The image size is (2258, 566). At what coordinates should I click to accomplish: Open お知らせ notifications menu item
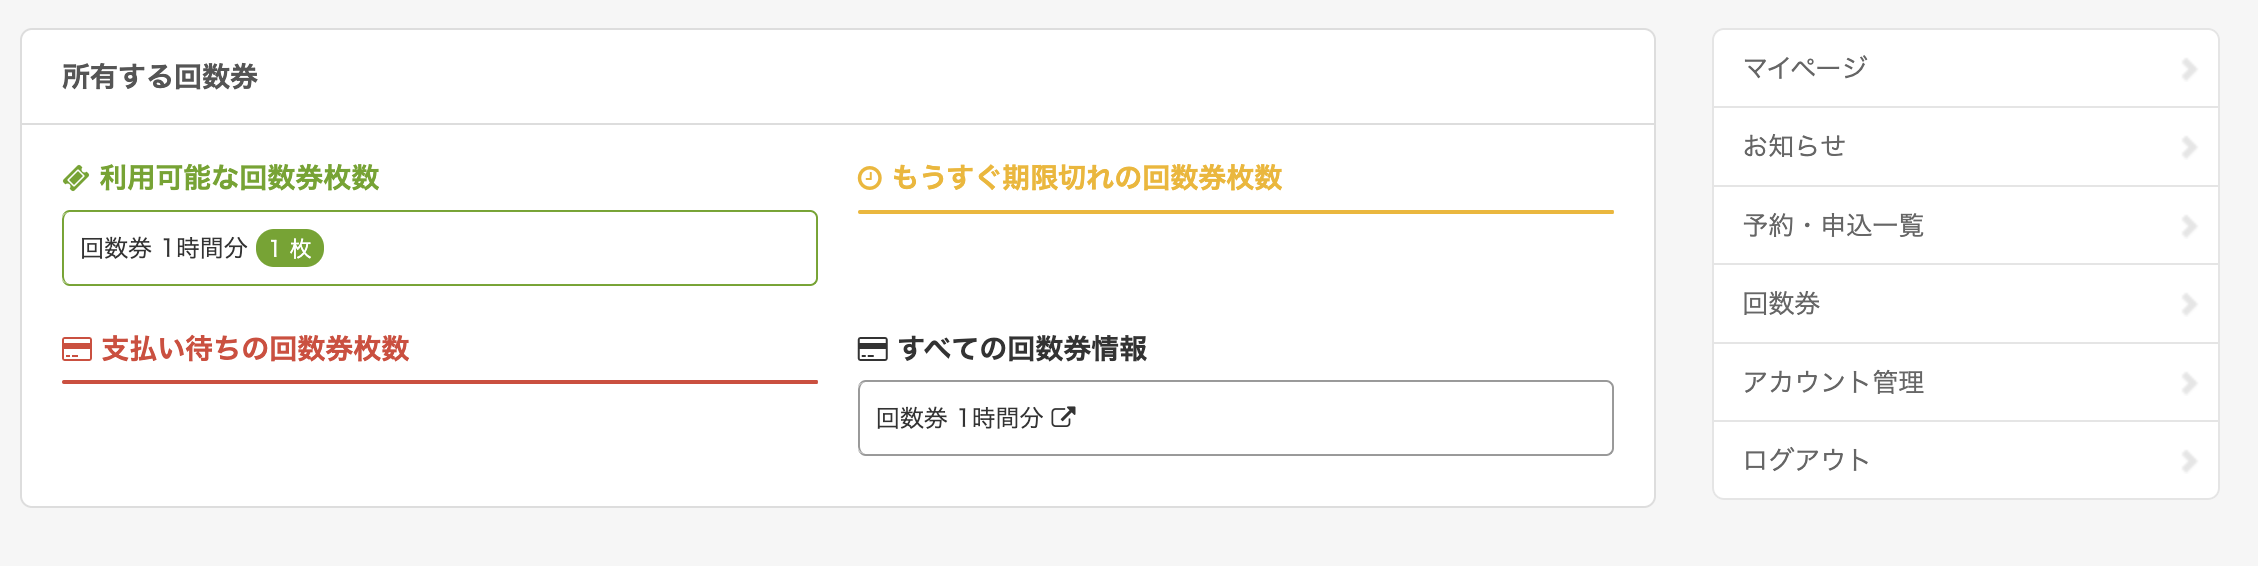(x=1795, y=146)
